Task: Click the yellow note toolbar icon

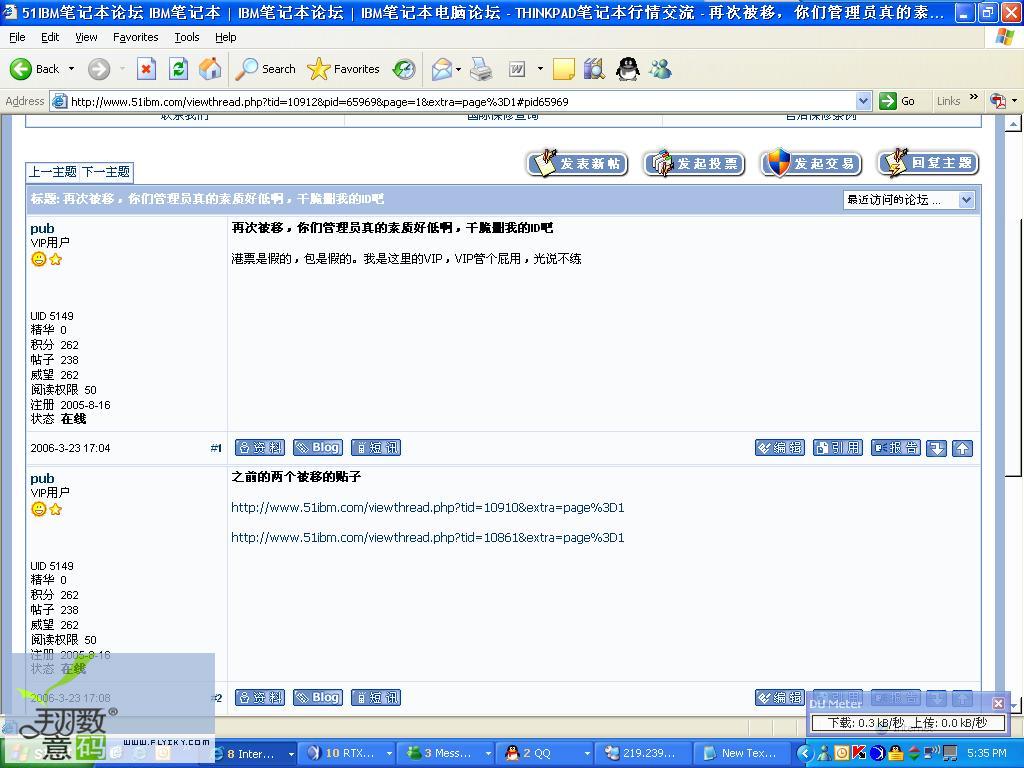Action: (x=564, y=69)
